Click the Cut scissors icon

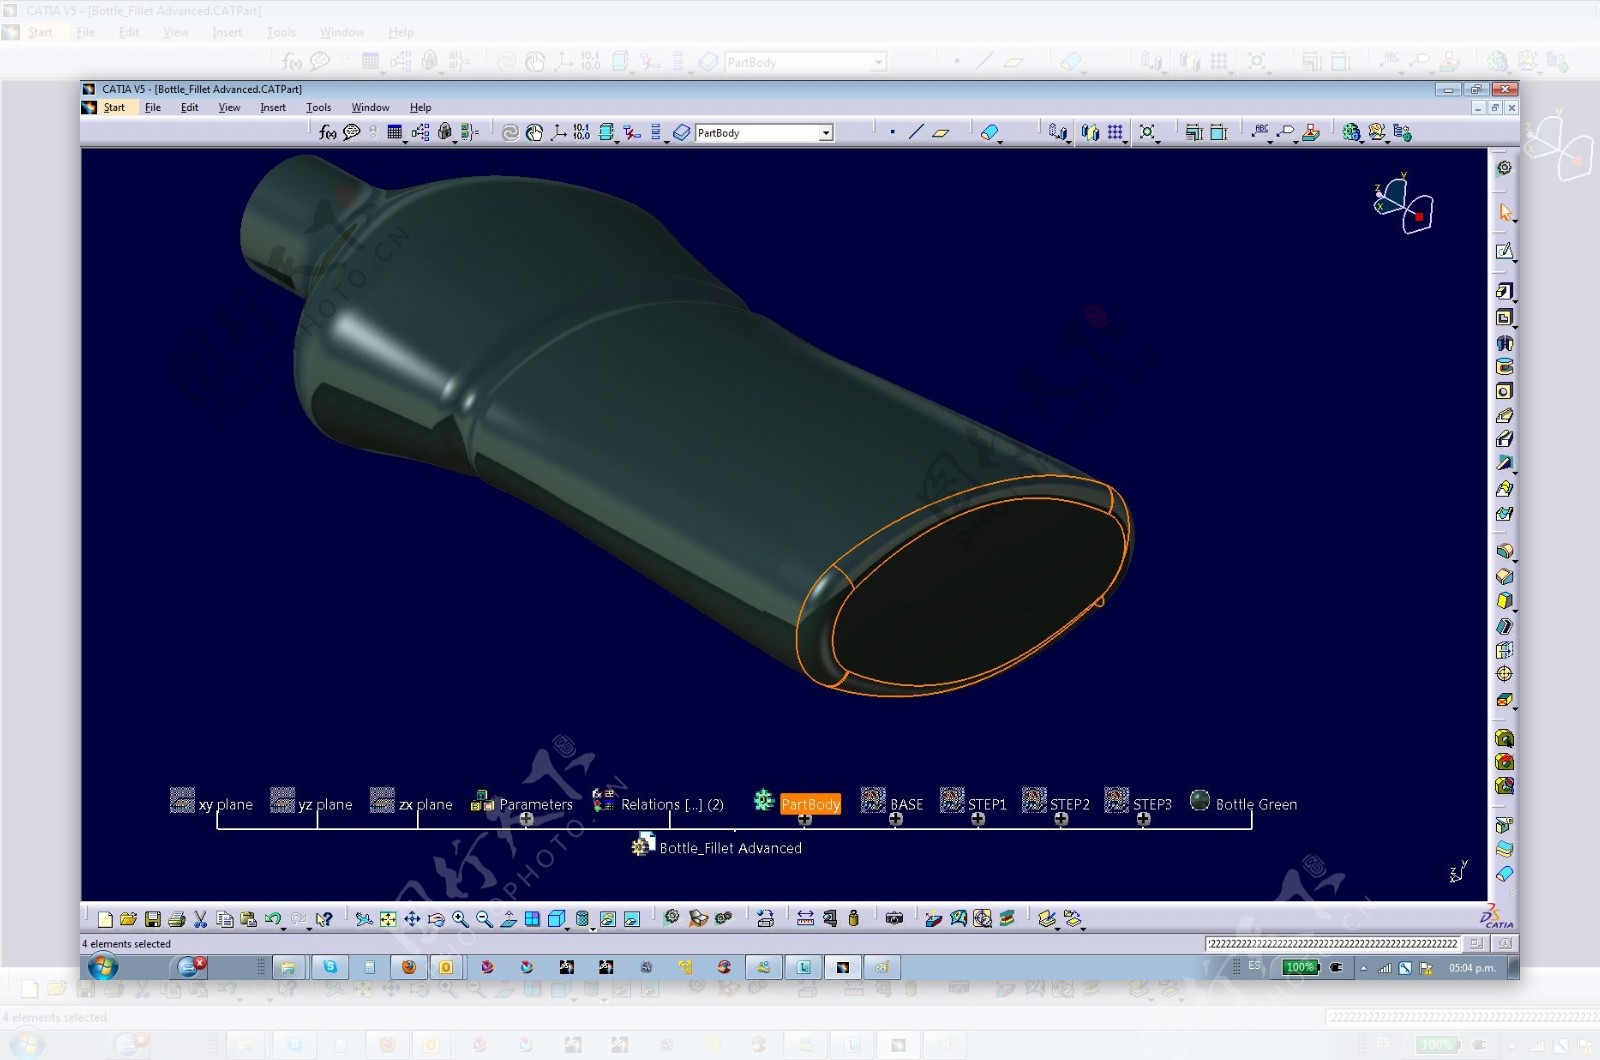pos(200,918)
